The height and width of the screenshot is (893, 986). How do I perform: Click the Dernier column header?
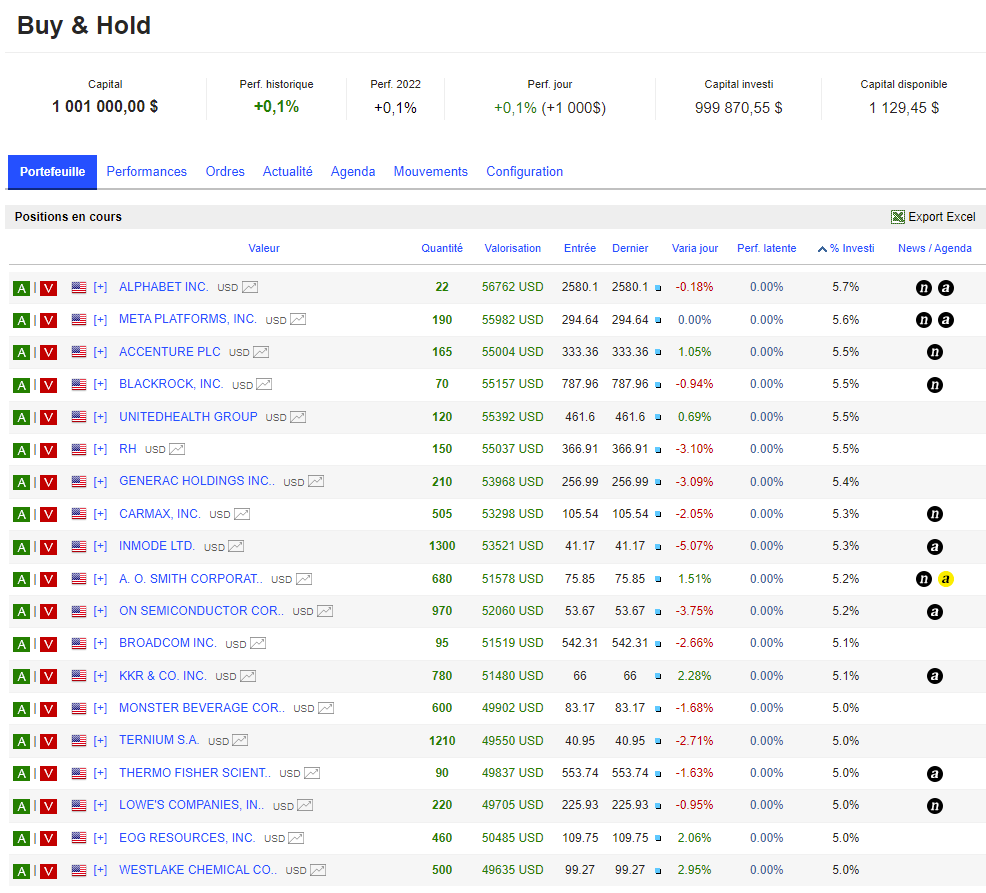point(630,248)
